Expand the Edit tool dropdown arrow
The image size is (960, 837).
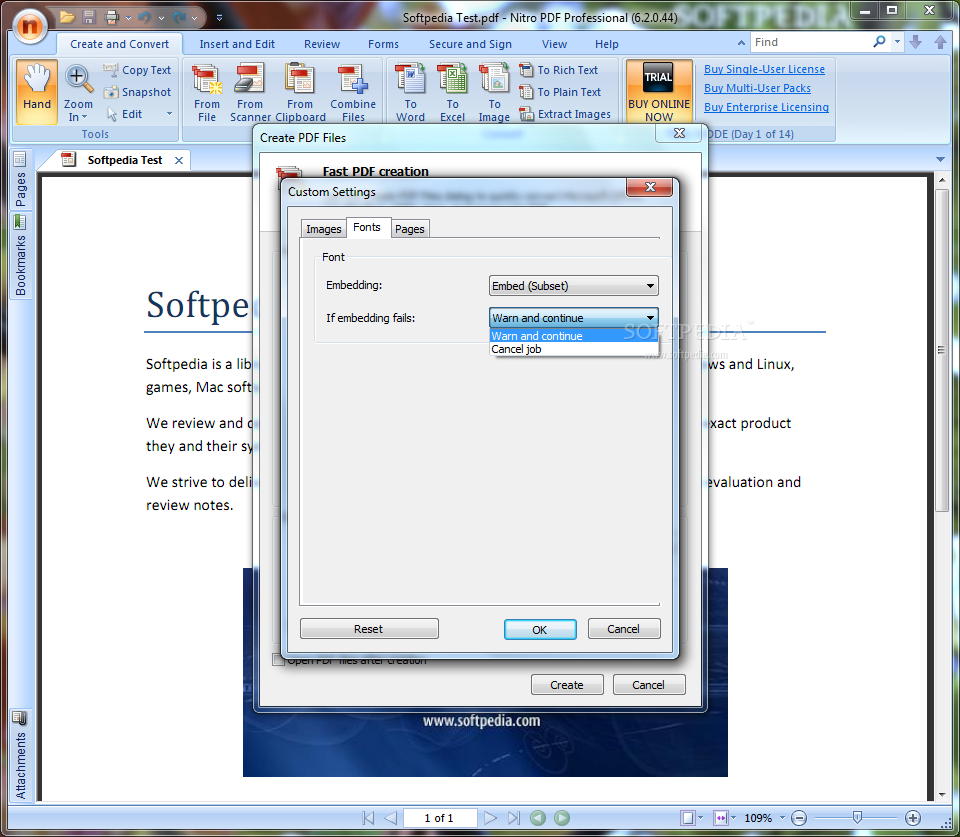pyautogui.click(x=170, y=114)
